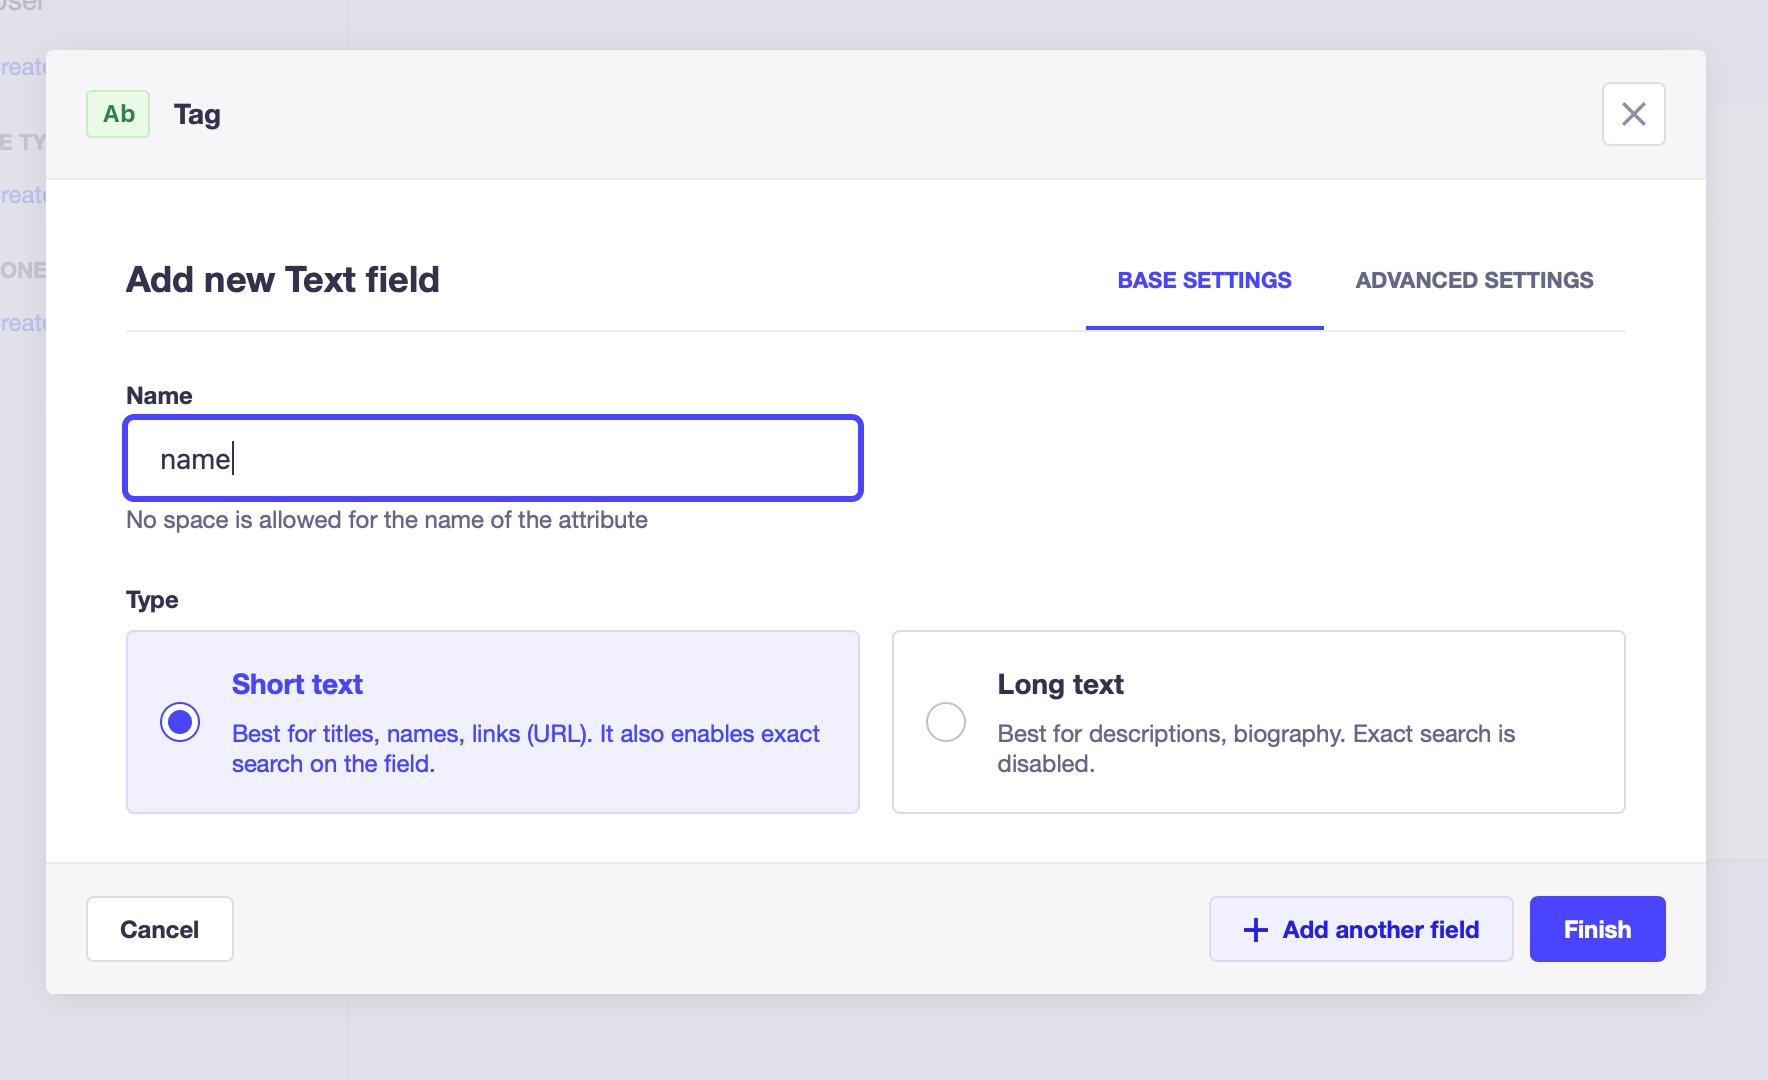
Task: Close the Tag dialog with X
Action: pyautogui.click(x=1633, y=114)
